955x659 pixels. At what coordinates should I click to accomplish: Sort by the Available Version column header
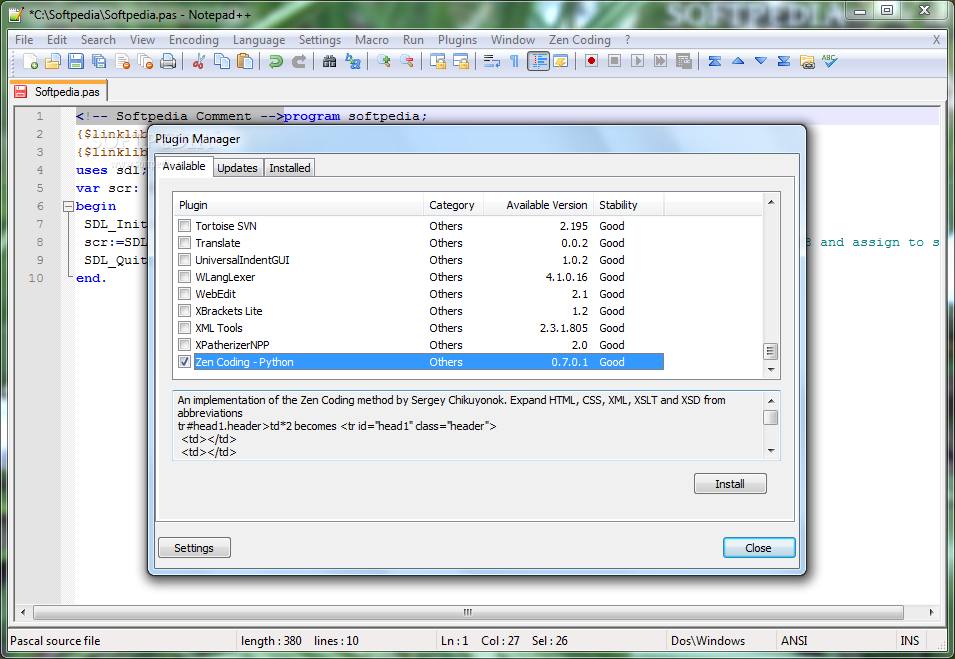coord(538,205)
